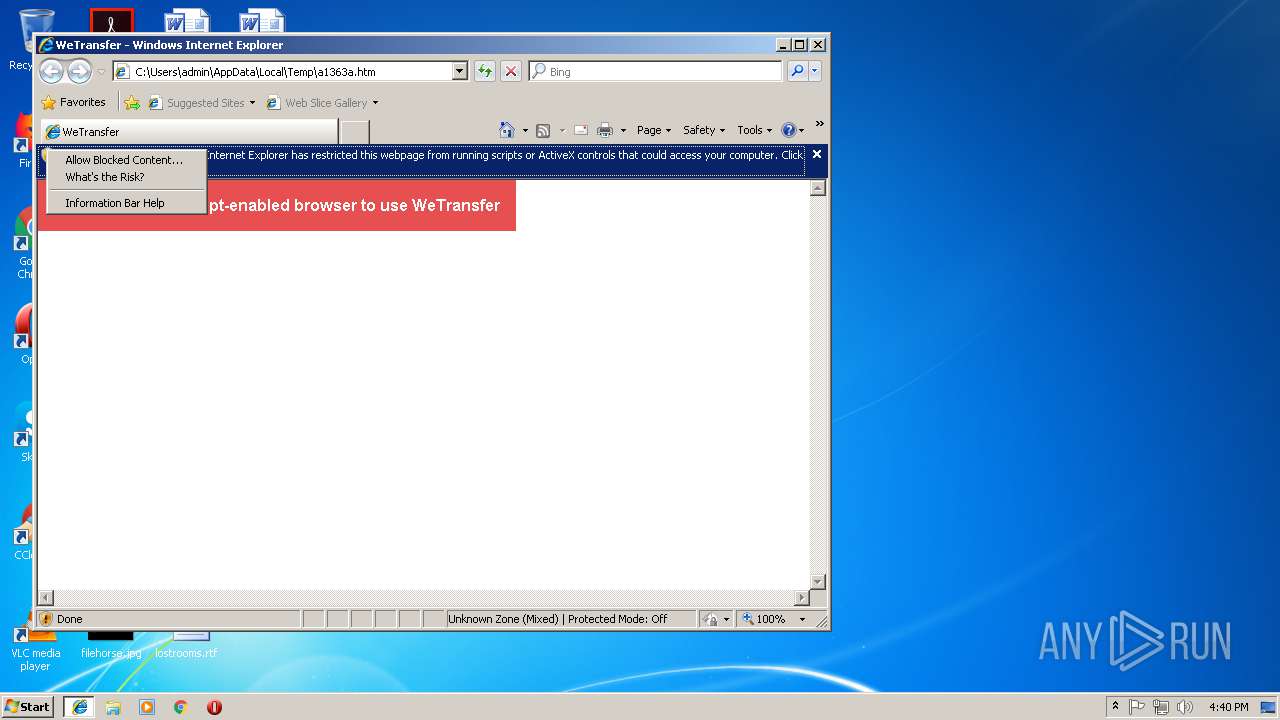Viewport: 1280px width, 720px height.
Task: Open the search provider dropdown arrow
Action: pos(815,71)
